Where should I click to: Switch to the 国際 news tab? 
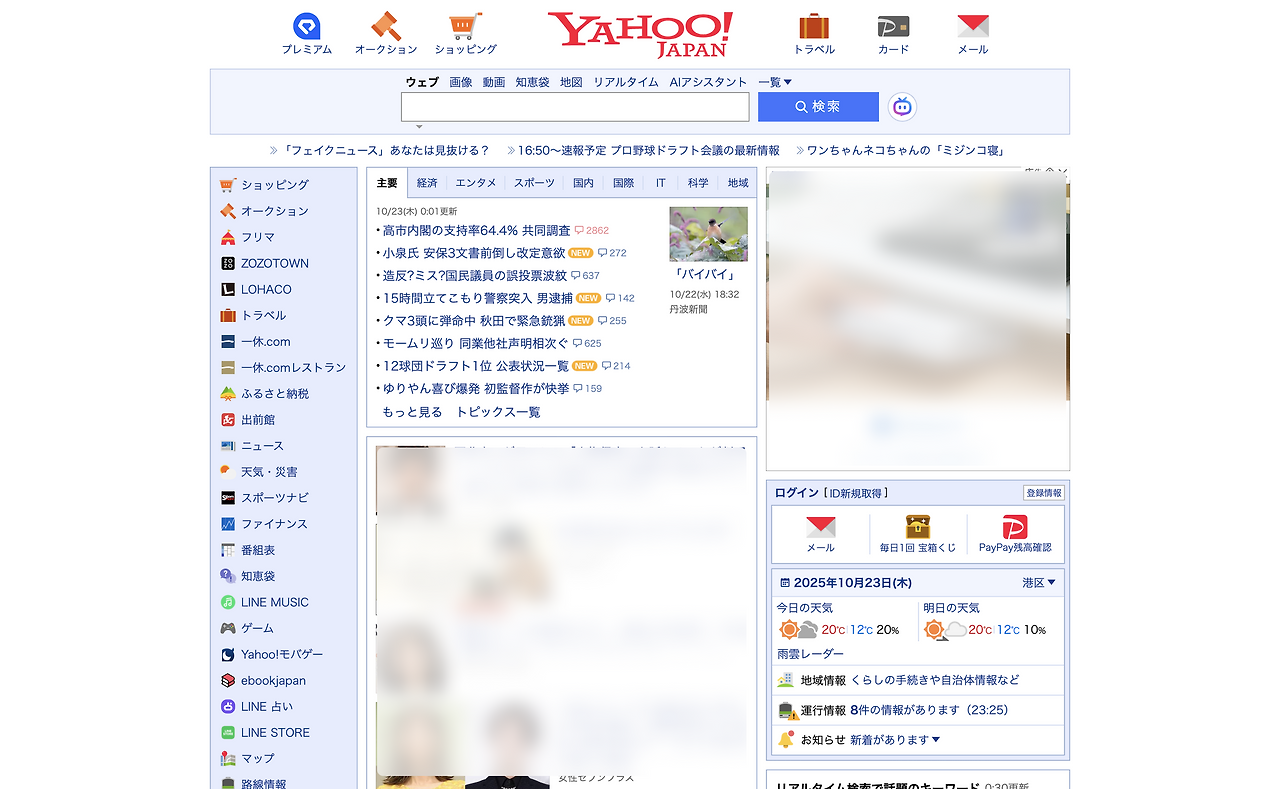[x=624, y=183]
